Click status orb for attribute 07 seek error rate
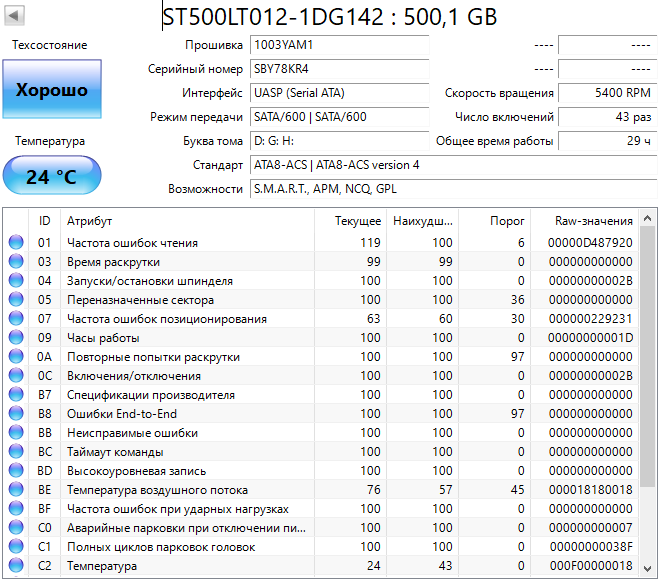Image resolution: width=666 pixels, height=587 pixels. point(16,318)
